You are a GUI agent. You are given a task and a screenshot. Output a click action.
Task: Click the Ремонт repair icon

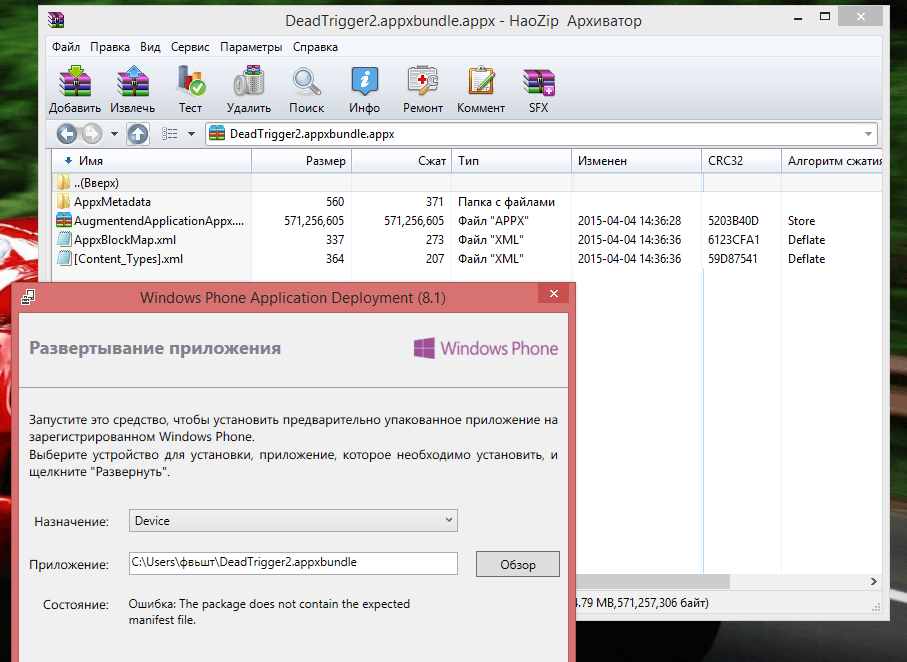click(x=423, y=82)
